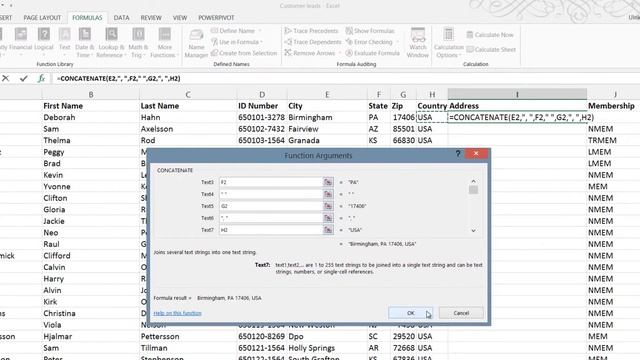This screenshot has width=640, height=360.
Task: Click collapse dialog icon for Text7
Action: pyautogui.click(x=328, y=230)
